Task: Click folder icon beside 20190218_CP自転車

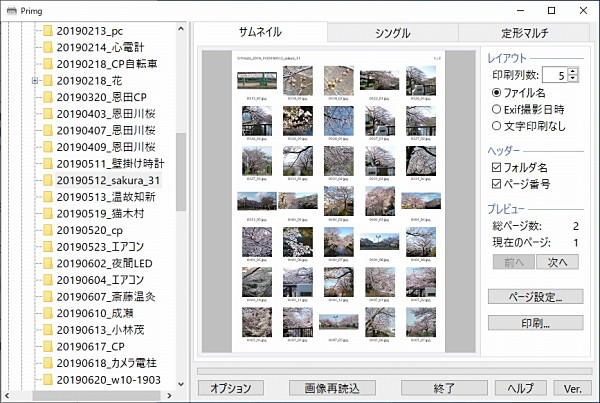Action: pyautogui.click(x=48, y=64)
